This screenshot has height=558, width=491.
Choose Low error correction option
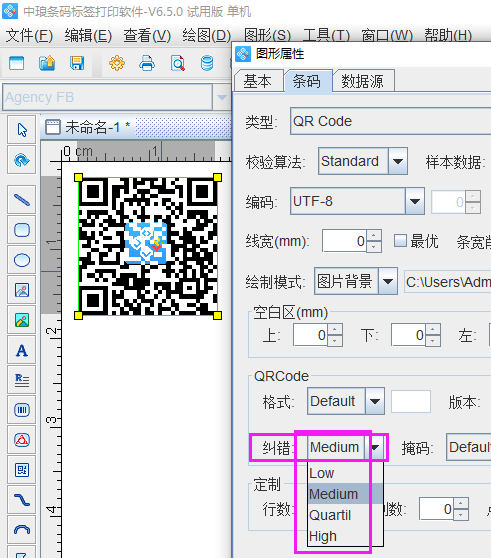tap(345, 473)
